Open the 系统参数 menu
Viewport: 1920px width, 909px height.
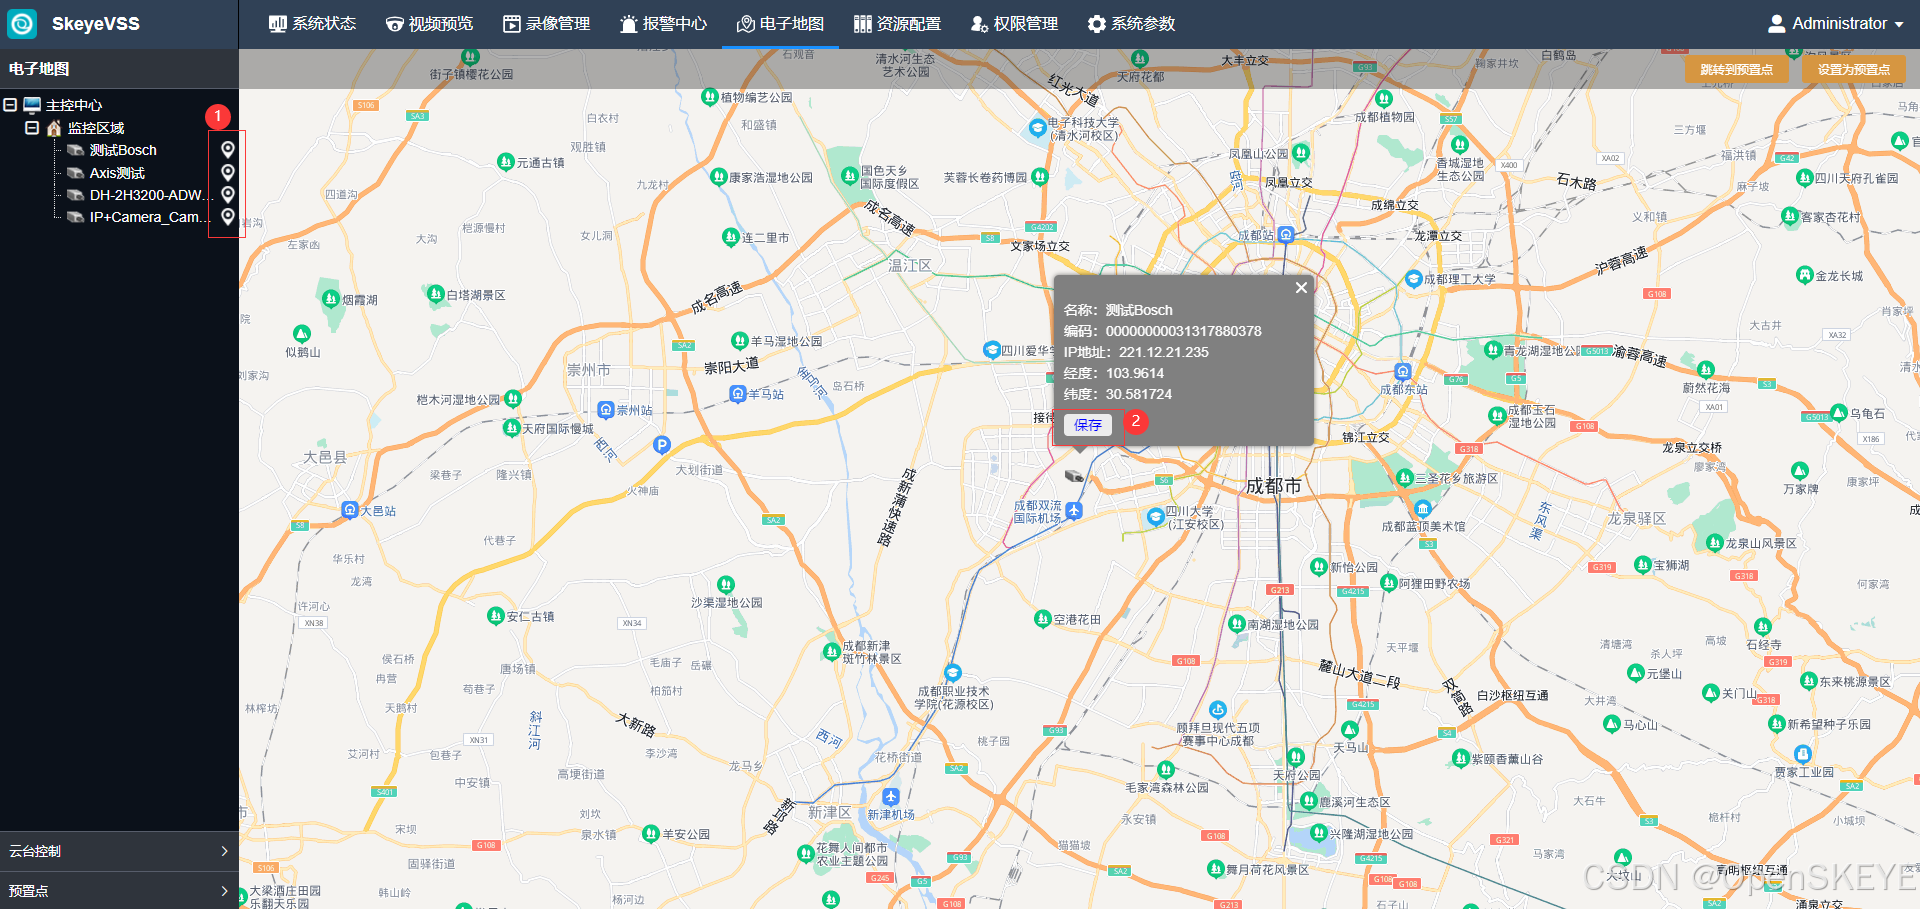(1131, 23)
